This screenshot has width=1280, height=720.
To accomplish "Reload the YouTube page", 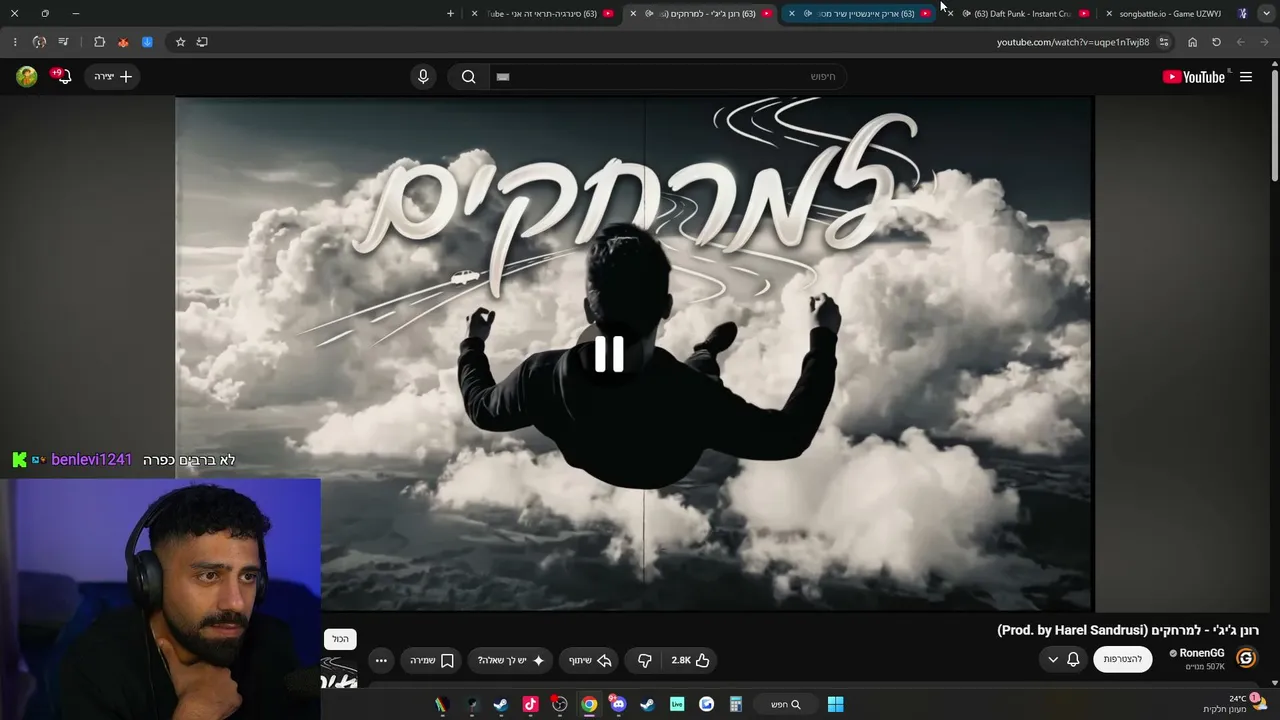I will click(1216, 42).
